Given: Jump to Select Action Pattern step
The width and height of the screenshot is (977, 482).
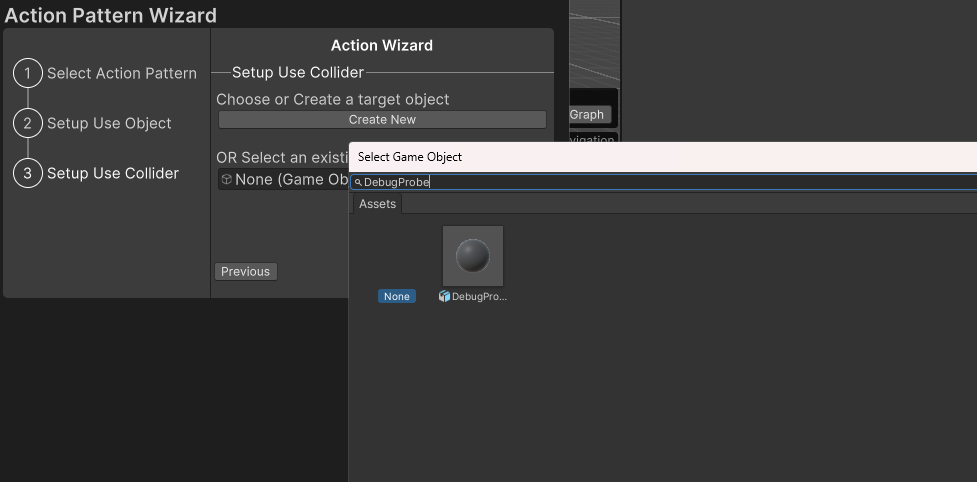Looking at the screenshot, I should (x=122, y=73).
